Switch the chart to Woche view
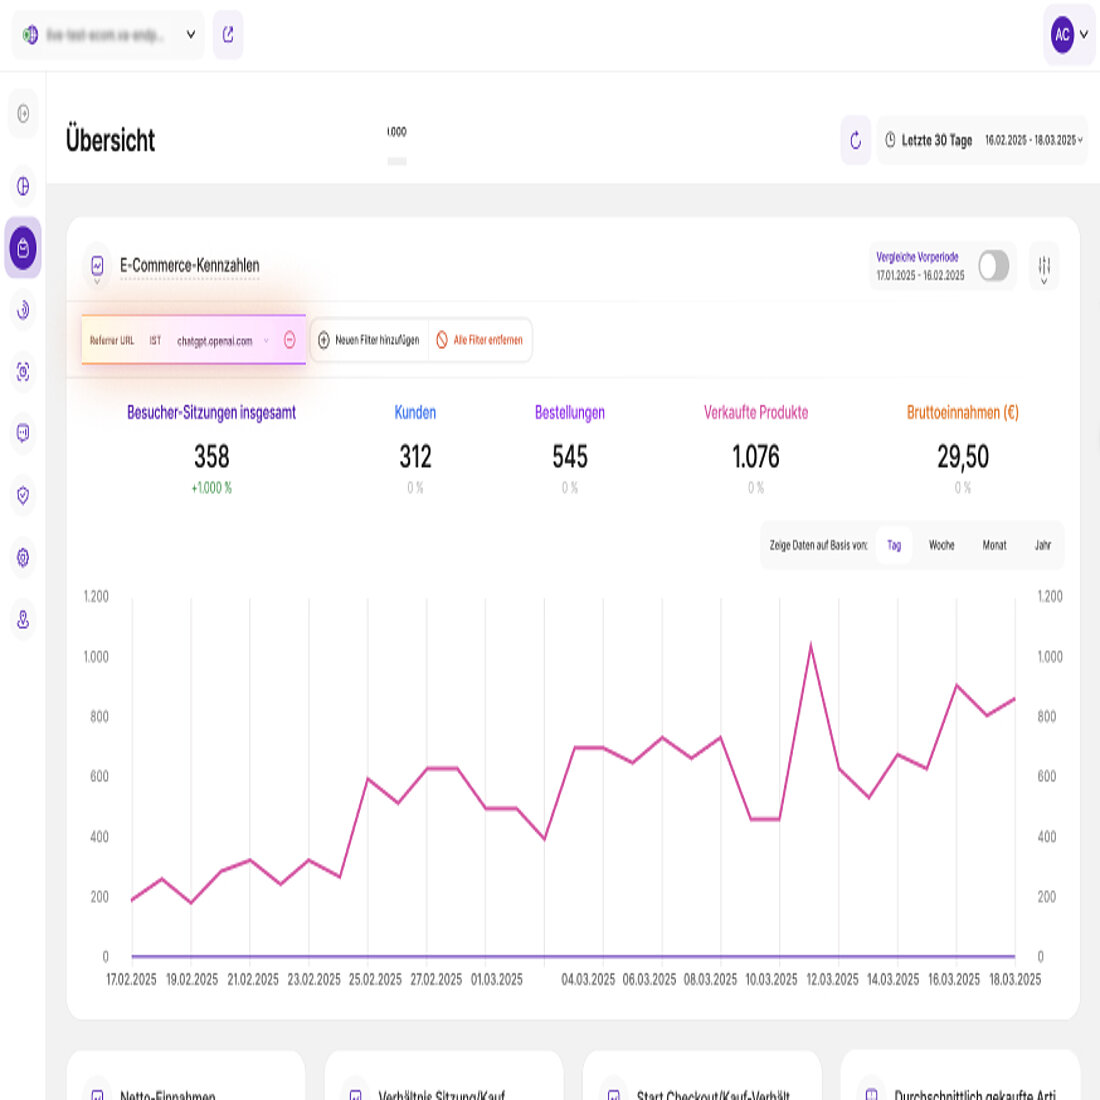1100x1100 pixels. coord(941,545)
